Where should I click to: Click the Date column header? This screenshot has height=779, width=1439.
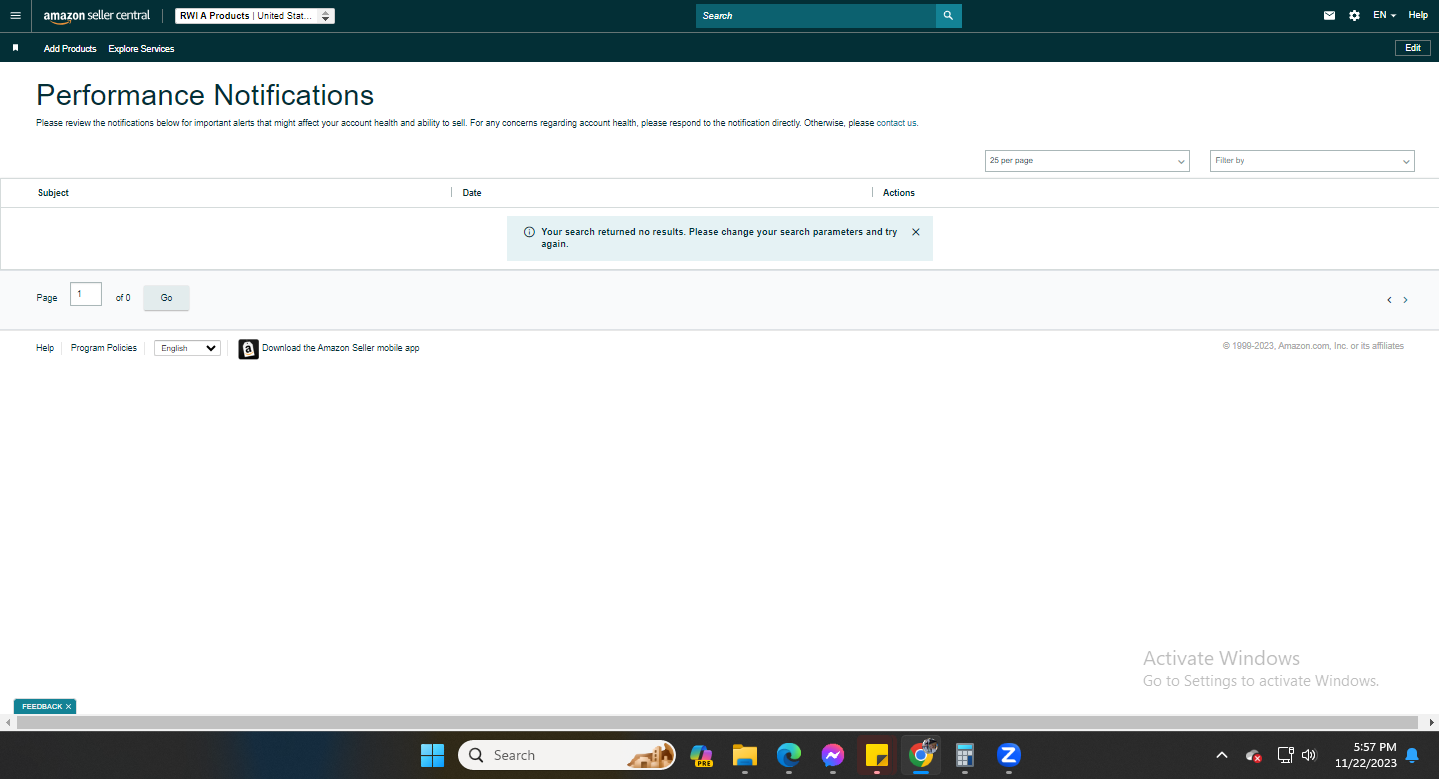472,193
